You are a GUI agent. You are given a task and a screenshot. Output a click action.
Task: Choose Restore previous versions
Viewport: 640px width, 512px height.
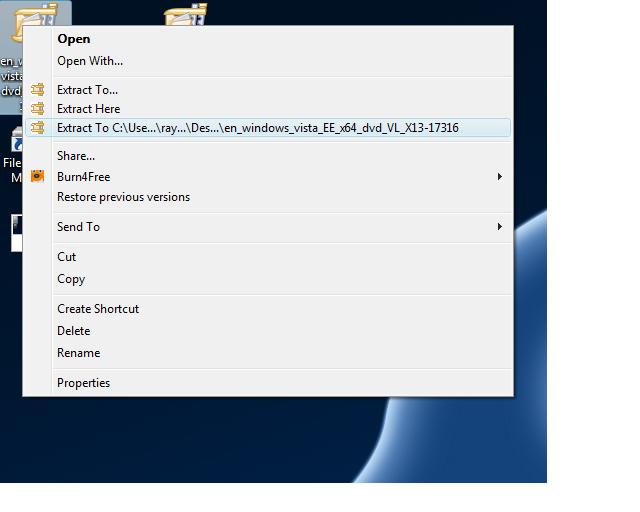coord(123,197)
